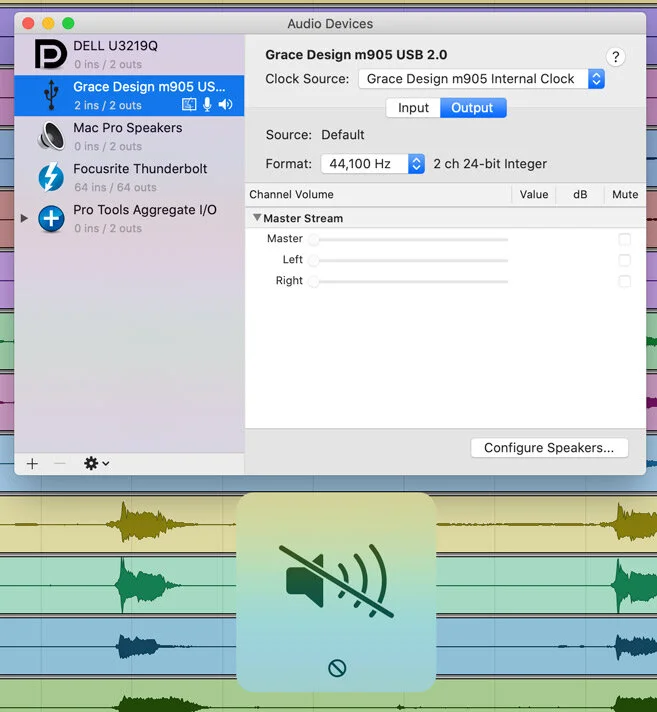Select Pro Tools Aggregate I/O device name
Image resolution: width=657 pixels, height=712 pixels.
coord(145,210)
